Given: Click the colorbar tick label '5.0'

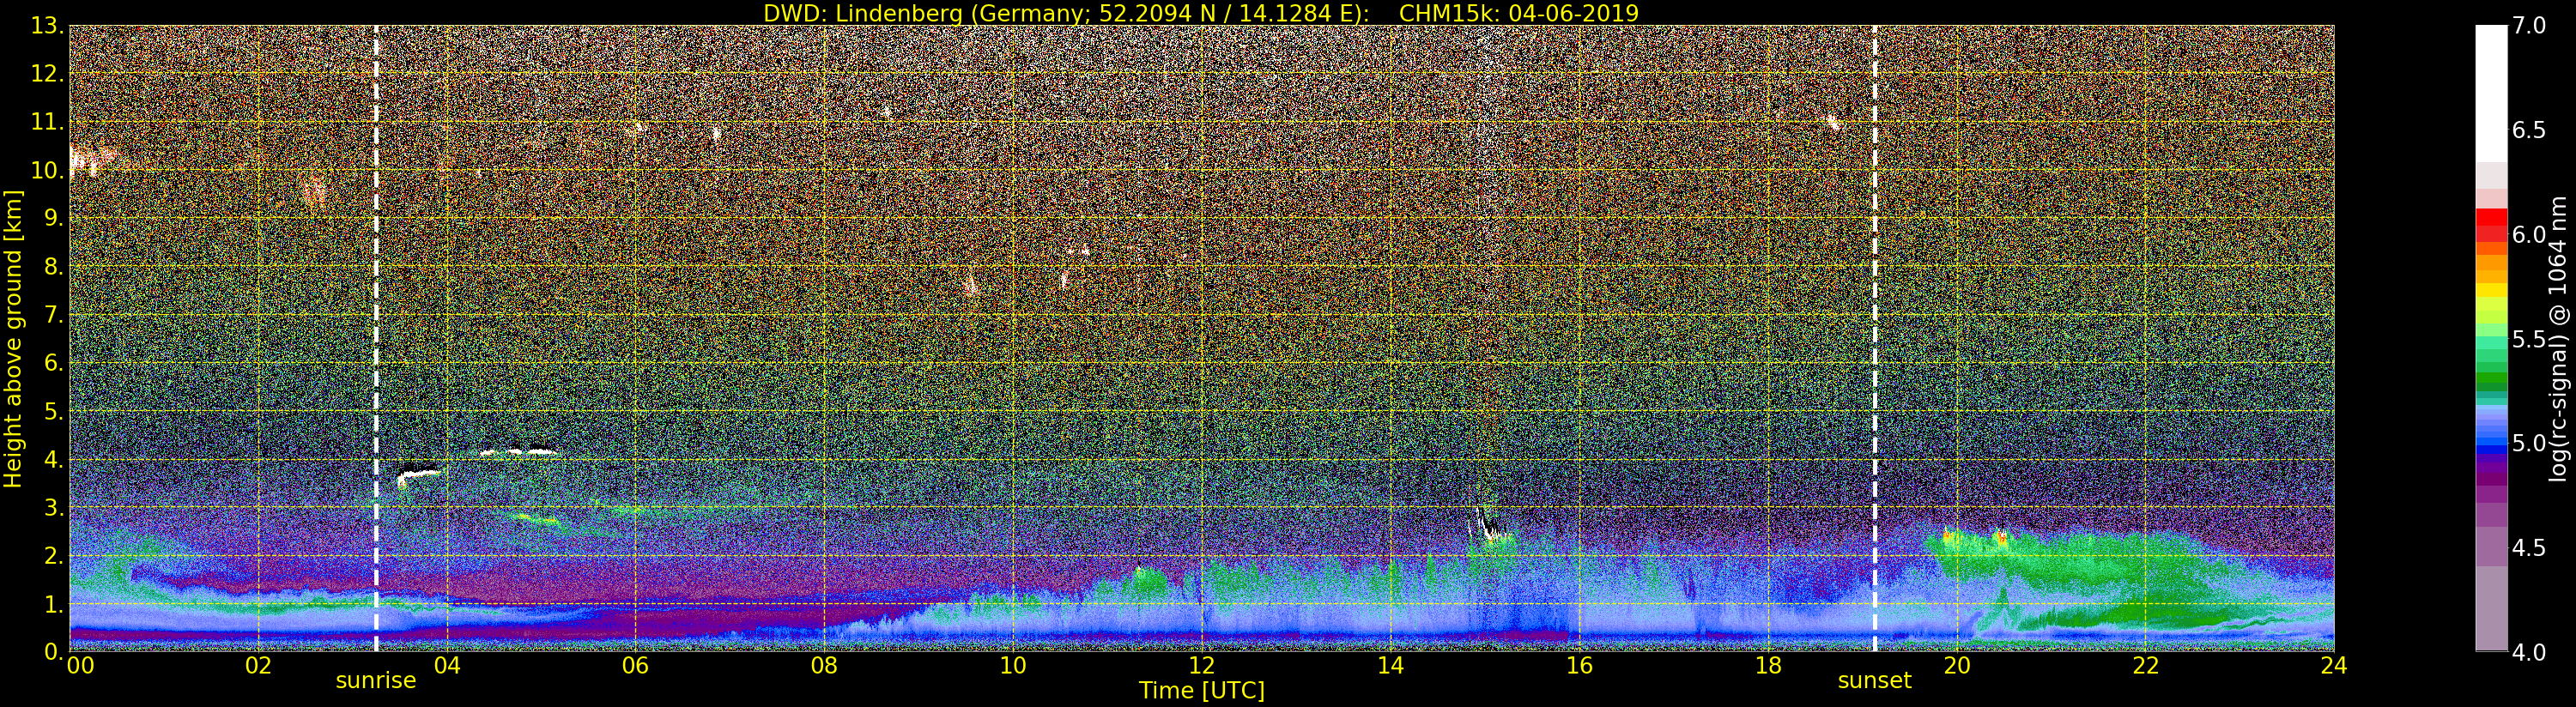Looking at the screenshot, I should (2529, 443).
